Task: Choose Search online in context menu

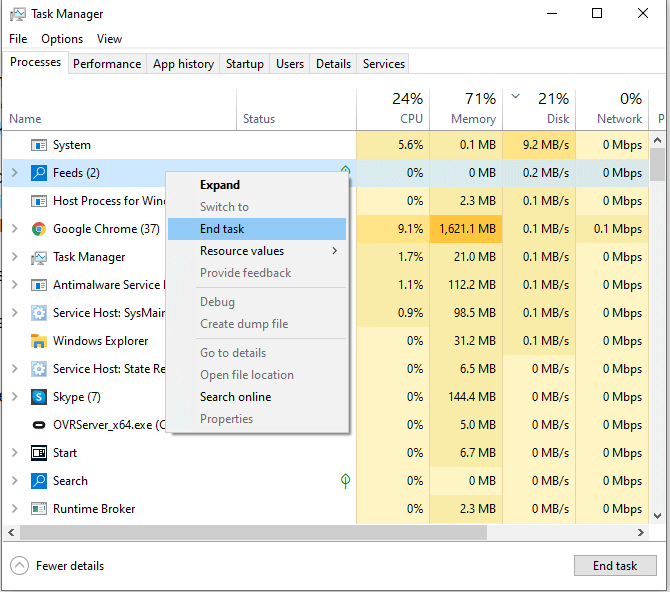Action: click(x=257, y=397)
